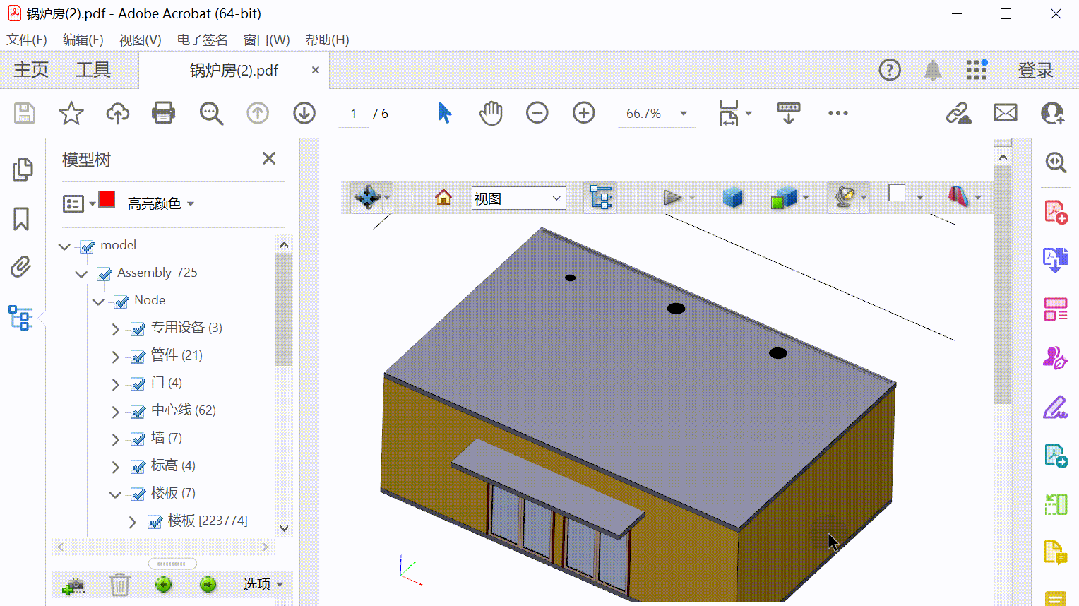This screenshot has width=1079, height=606.
Task: Uncheck the 门 (4) visibility checkbox
Action: tap(138, 383)
